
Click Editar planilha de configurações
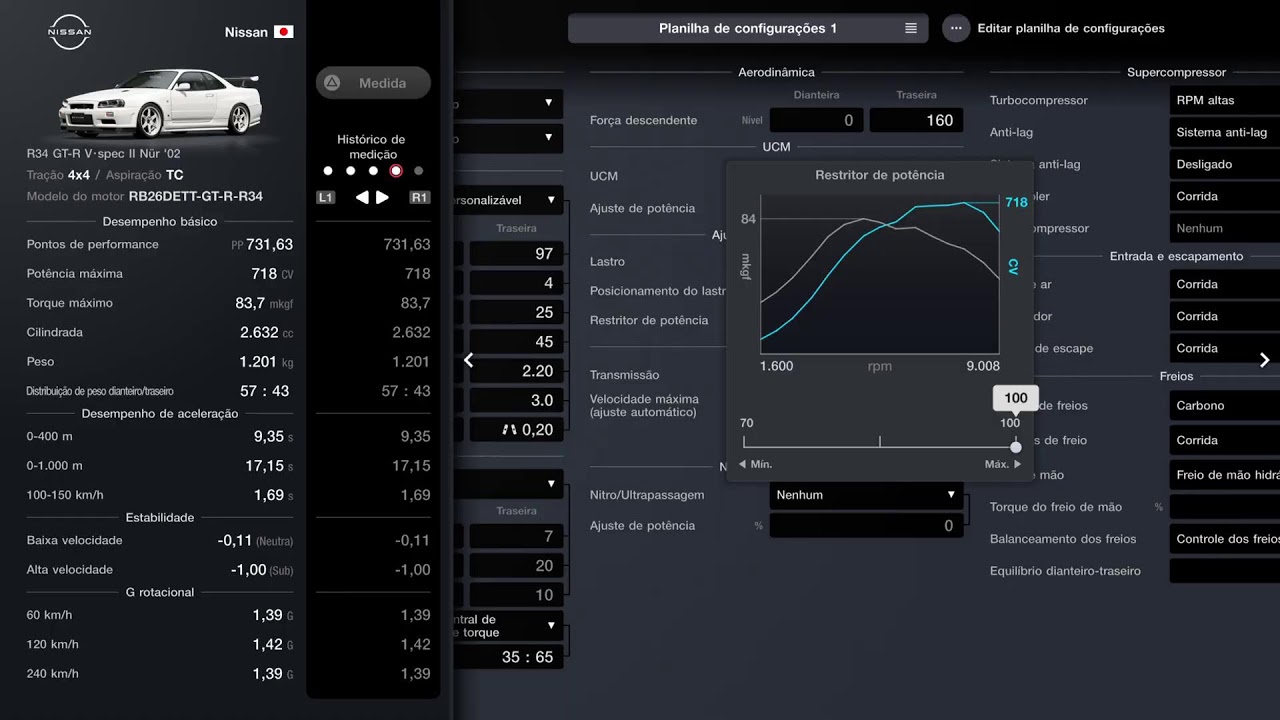[x=1071, y=28]
